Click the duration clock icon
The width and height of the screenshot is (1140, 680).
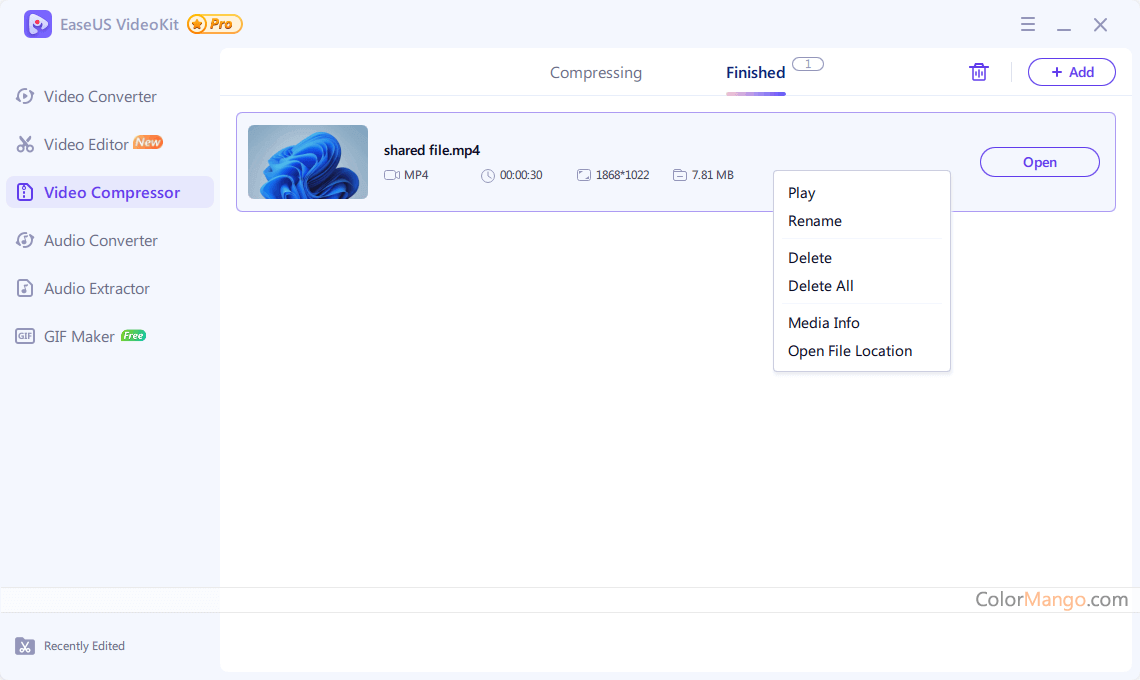[x=488, y=175]
